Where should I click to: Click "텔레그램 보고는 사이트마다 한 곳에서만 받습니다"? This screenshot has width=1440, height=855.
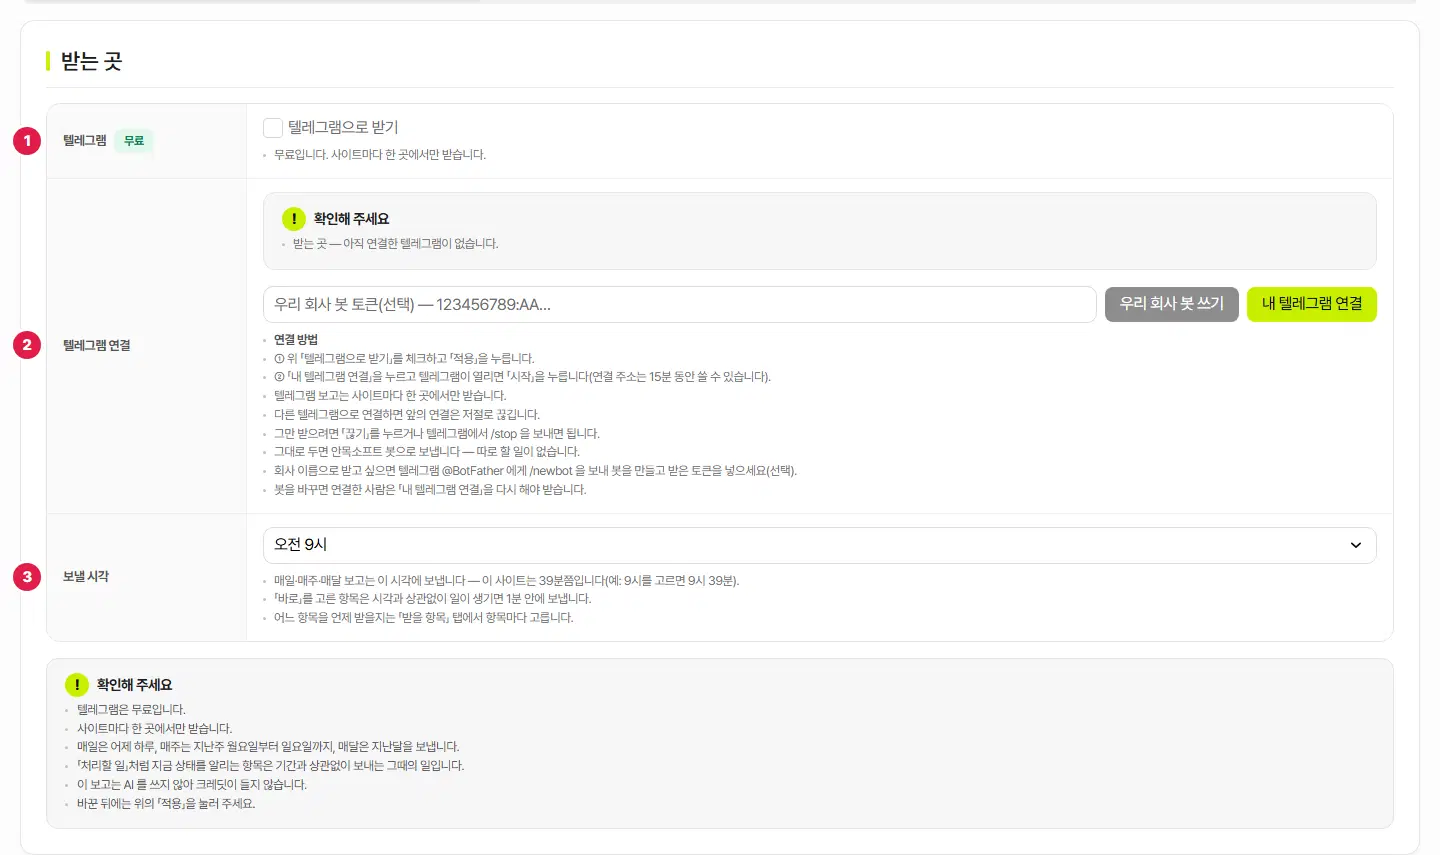390,396
